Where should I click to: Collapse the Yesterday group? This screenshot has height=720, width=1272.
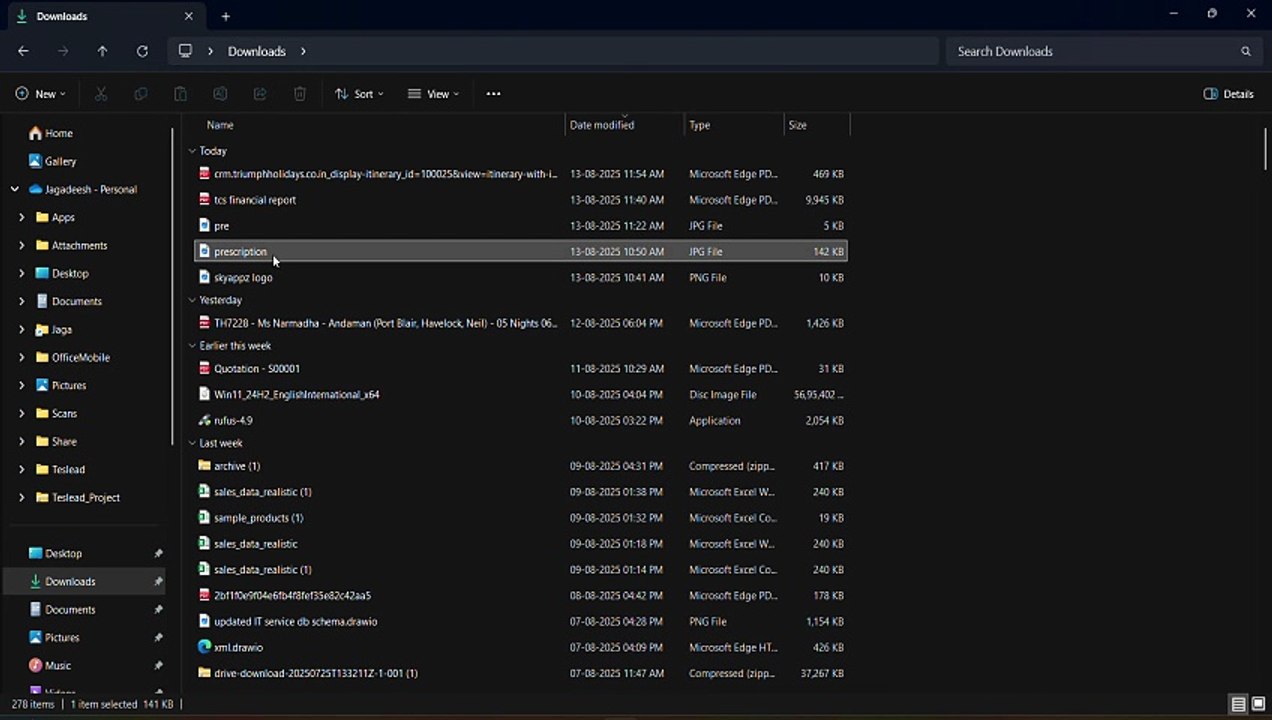[x=192, y=300]
